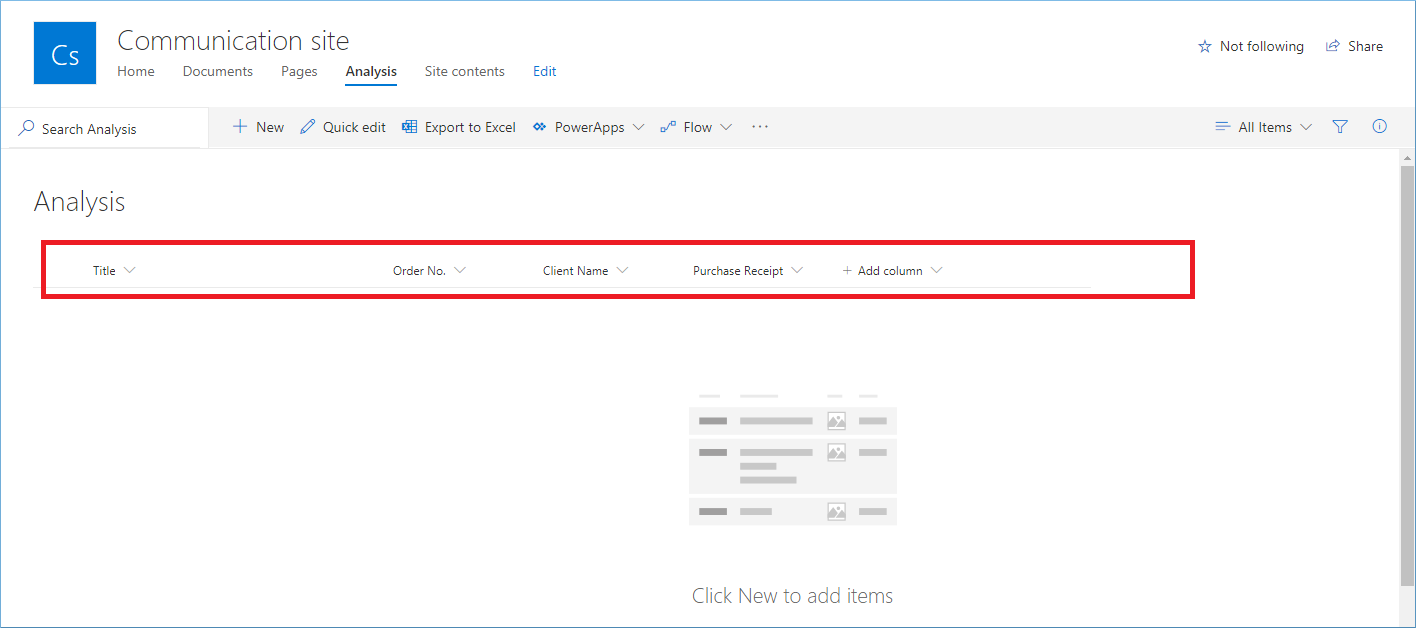The image size is (1416, 628).
Task: Open the filter pane icon
Action: (x=1340, y=127)
